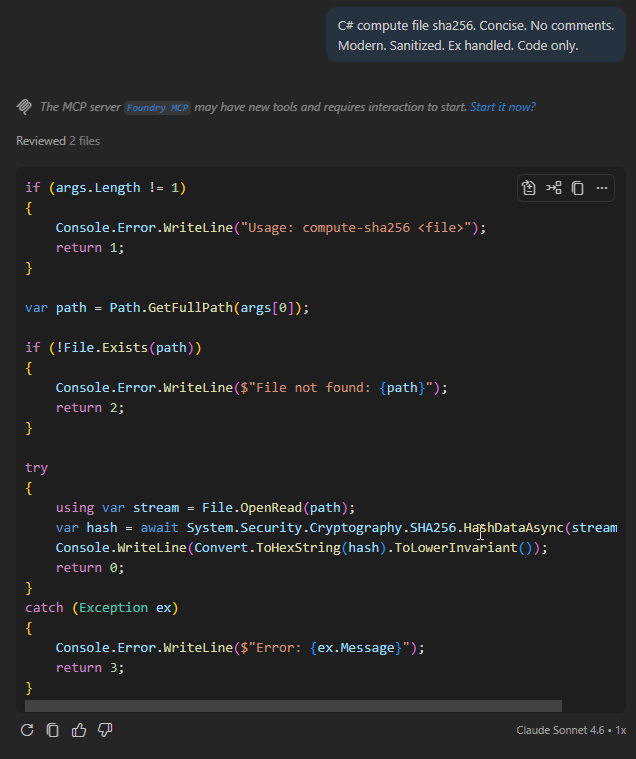Open code block more actions ellipsis

coord(602,188)
